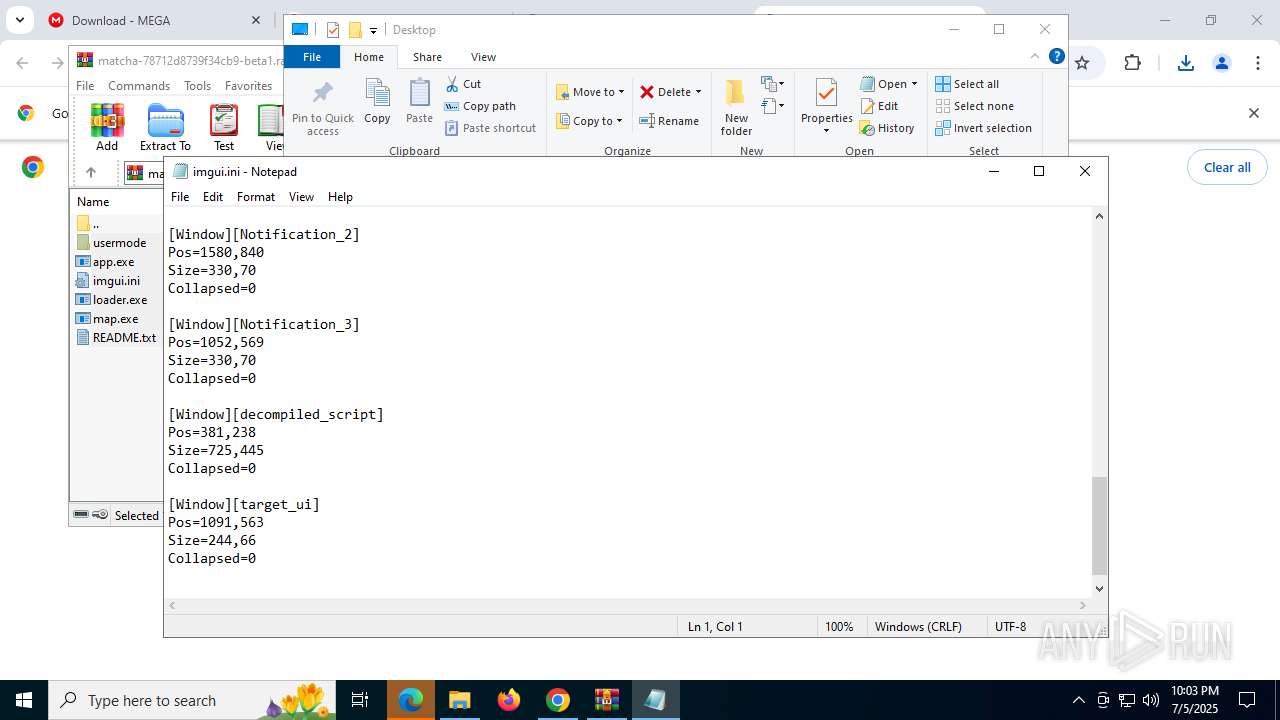1280x720 pixels.
Task: Click WinRAR Test toolbar icon
Action: 224,127
